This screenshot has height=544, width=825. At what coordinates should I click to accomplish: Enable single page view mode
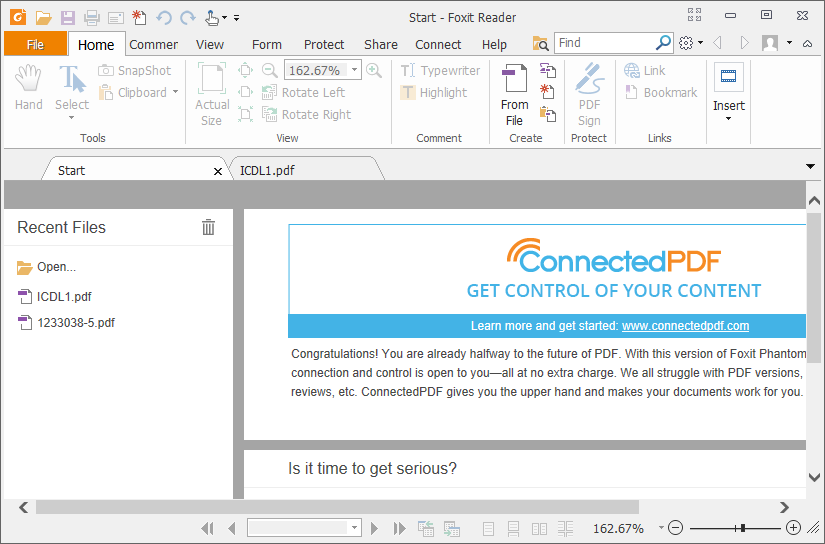pyautogui.click(x=488, y=529)
